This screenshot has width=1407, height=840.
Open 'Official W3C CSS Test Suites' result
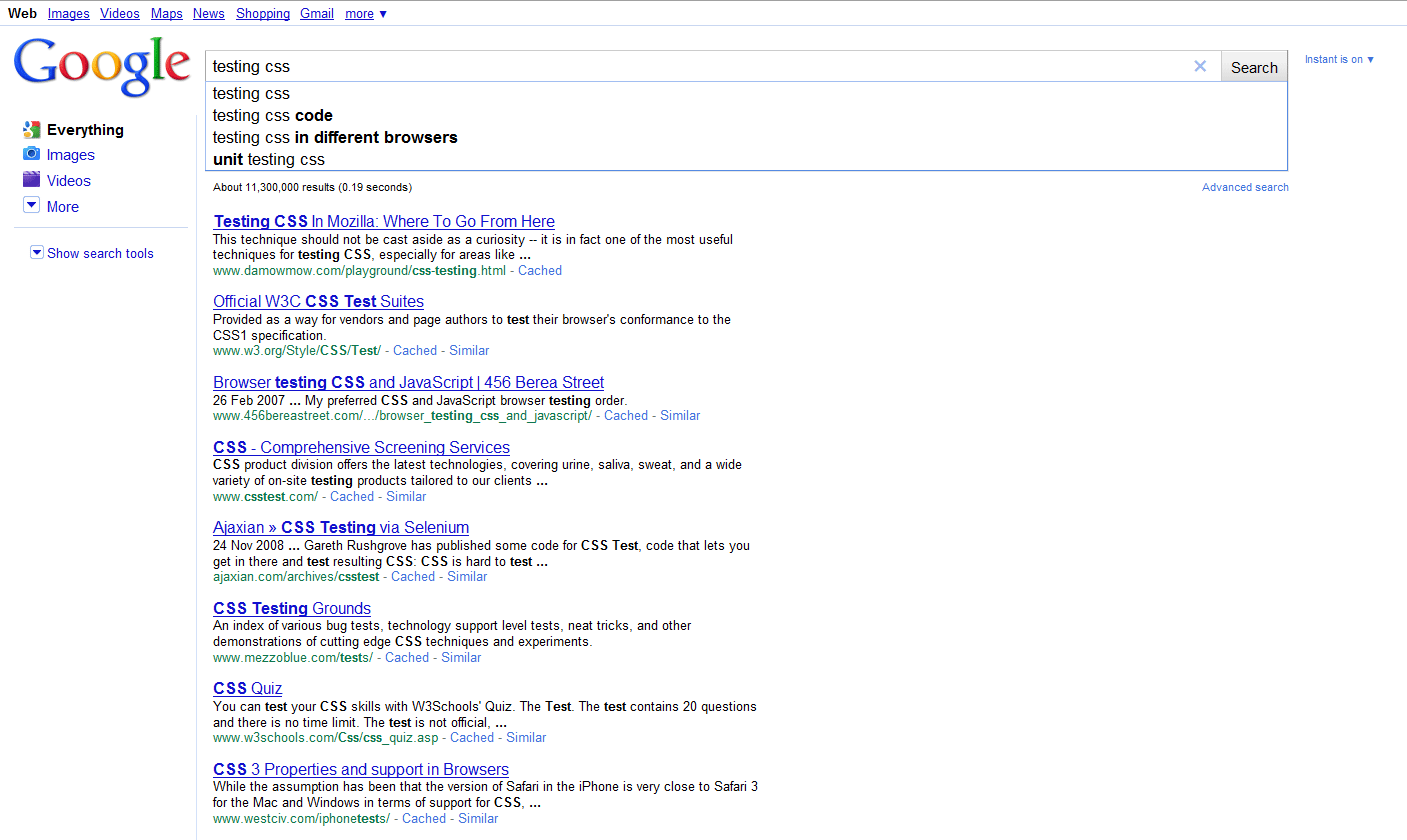click(x=318, y=301)
